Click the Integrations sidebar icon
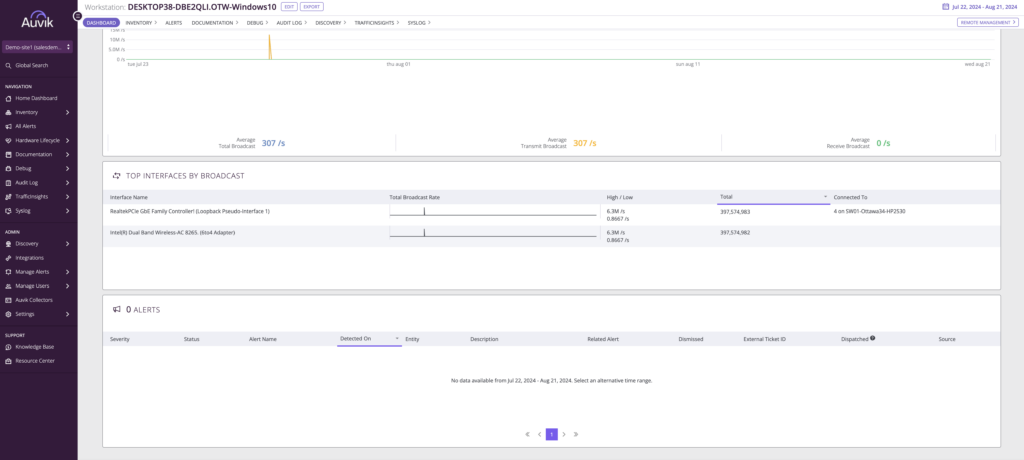 [8, 258]
